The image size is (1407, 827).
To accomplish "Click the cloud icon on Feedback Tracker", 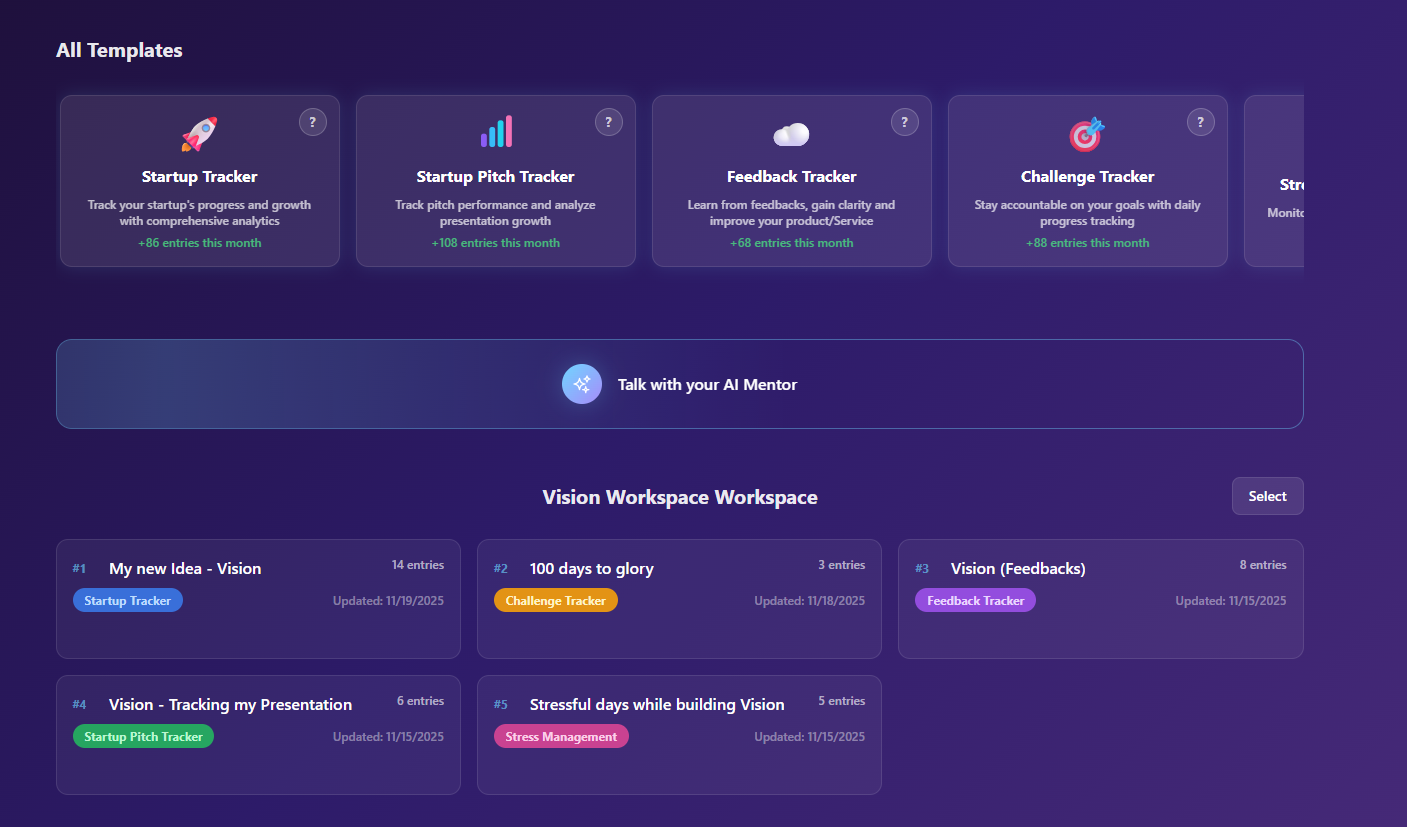I will pos(791,134).
